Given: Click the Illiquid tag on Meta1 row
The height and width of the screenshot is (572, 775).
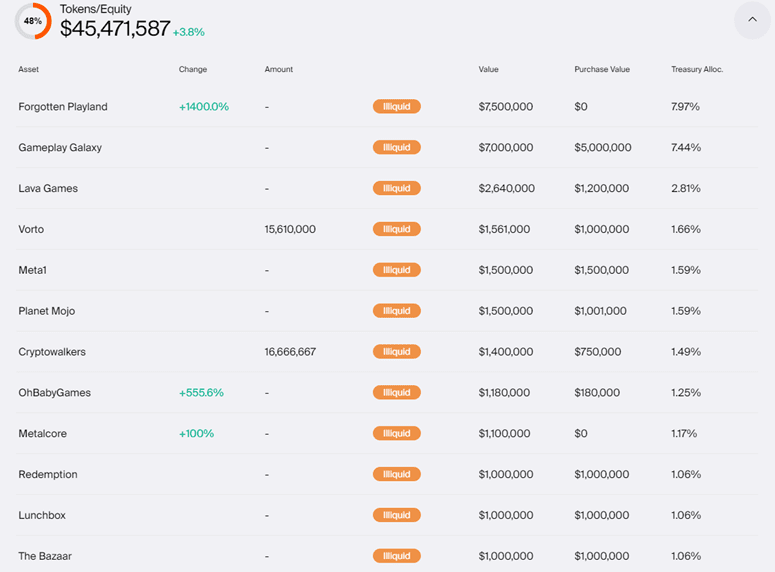Looking at the screenshot, I should pyautogui.click(x=397, y=270).
